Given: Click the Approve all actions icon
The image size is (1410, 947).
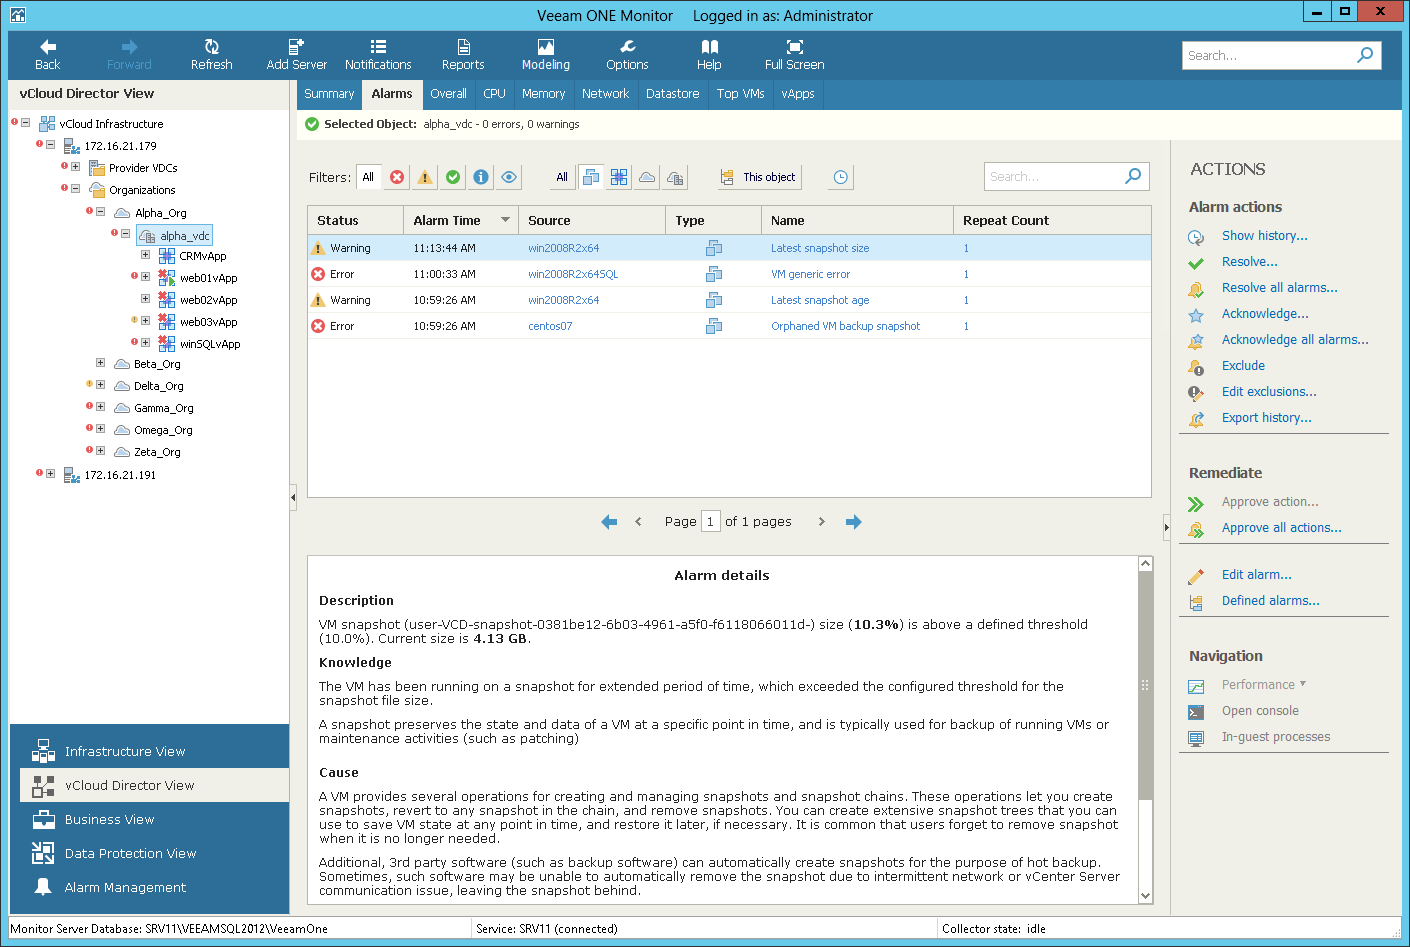Looking at the screenshot, I should (1196, 529).
